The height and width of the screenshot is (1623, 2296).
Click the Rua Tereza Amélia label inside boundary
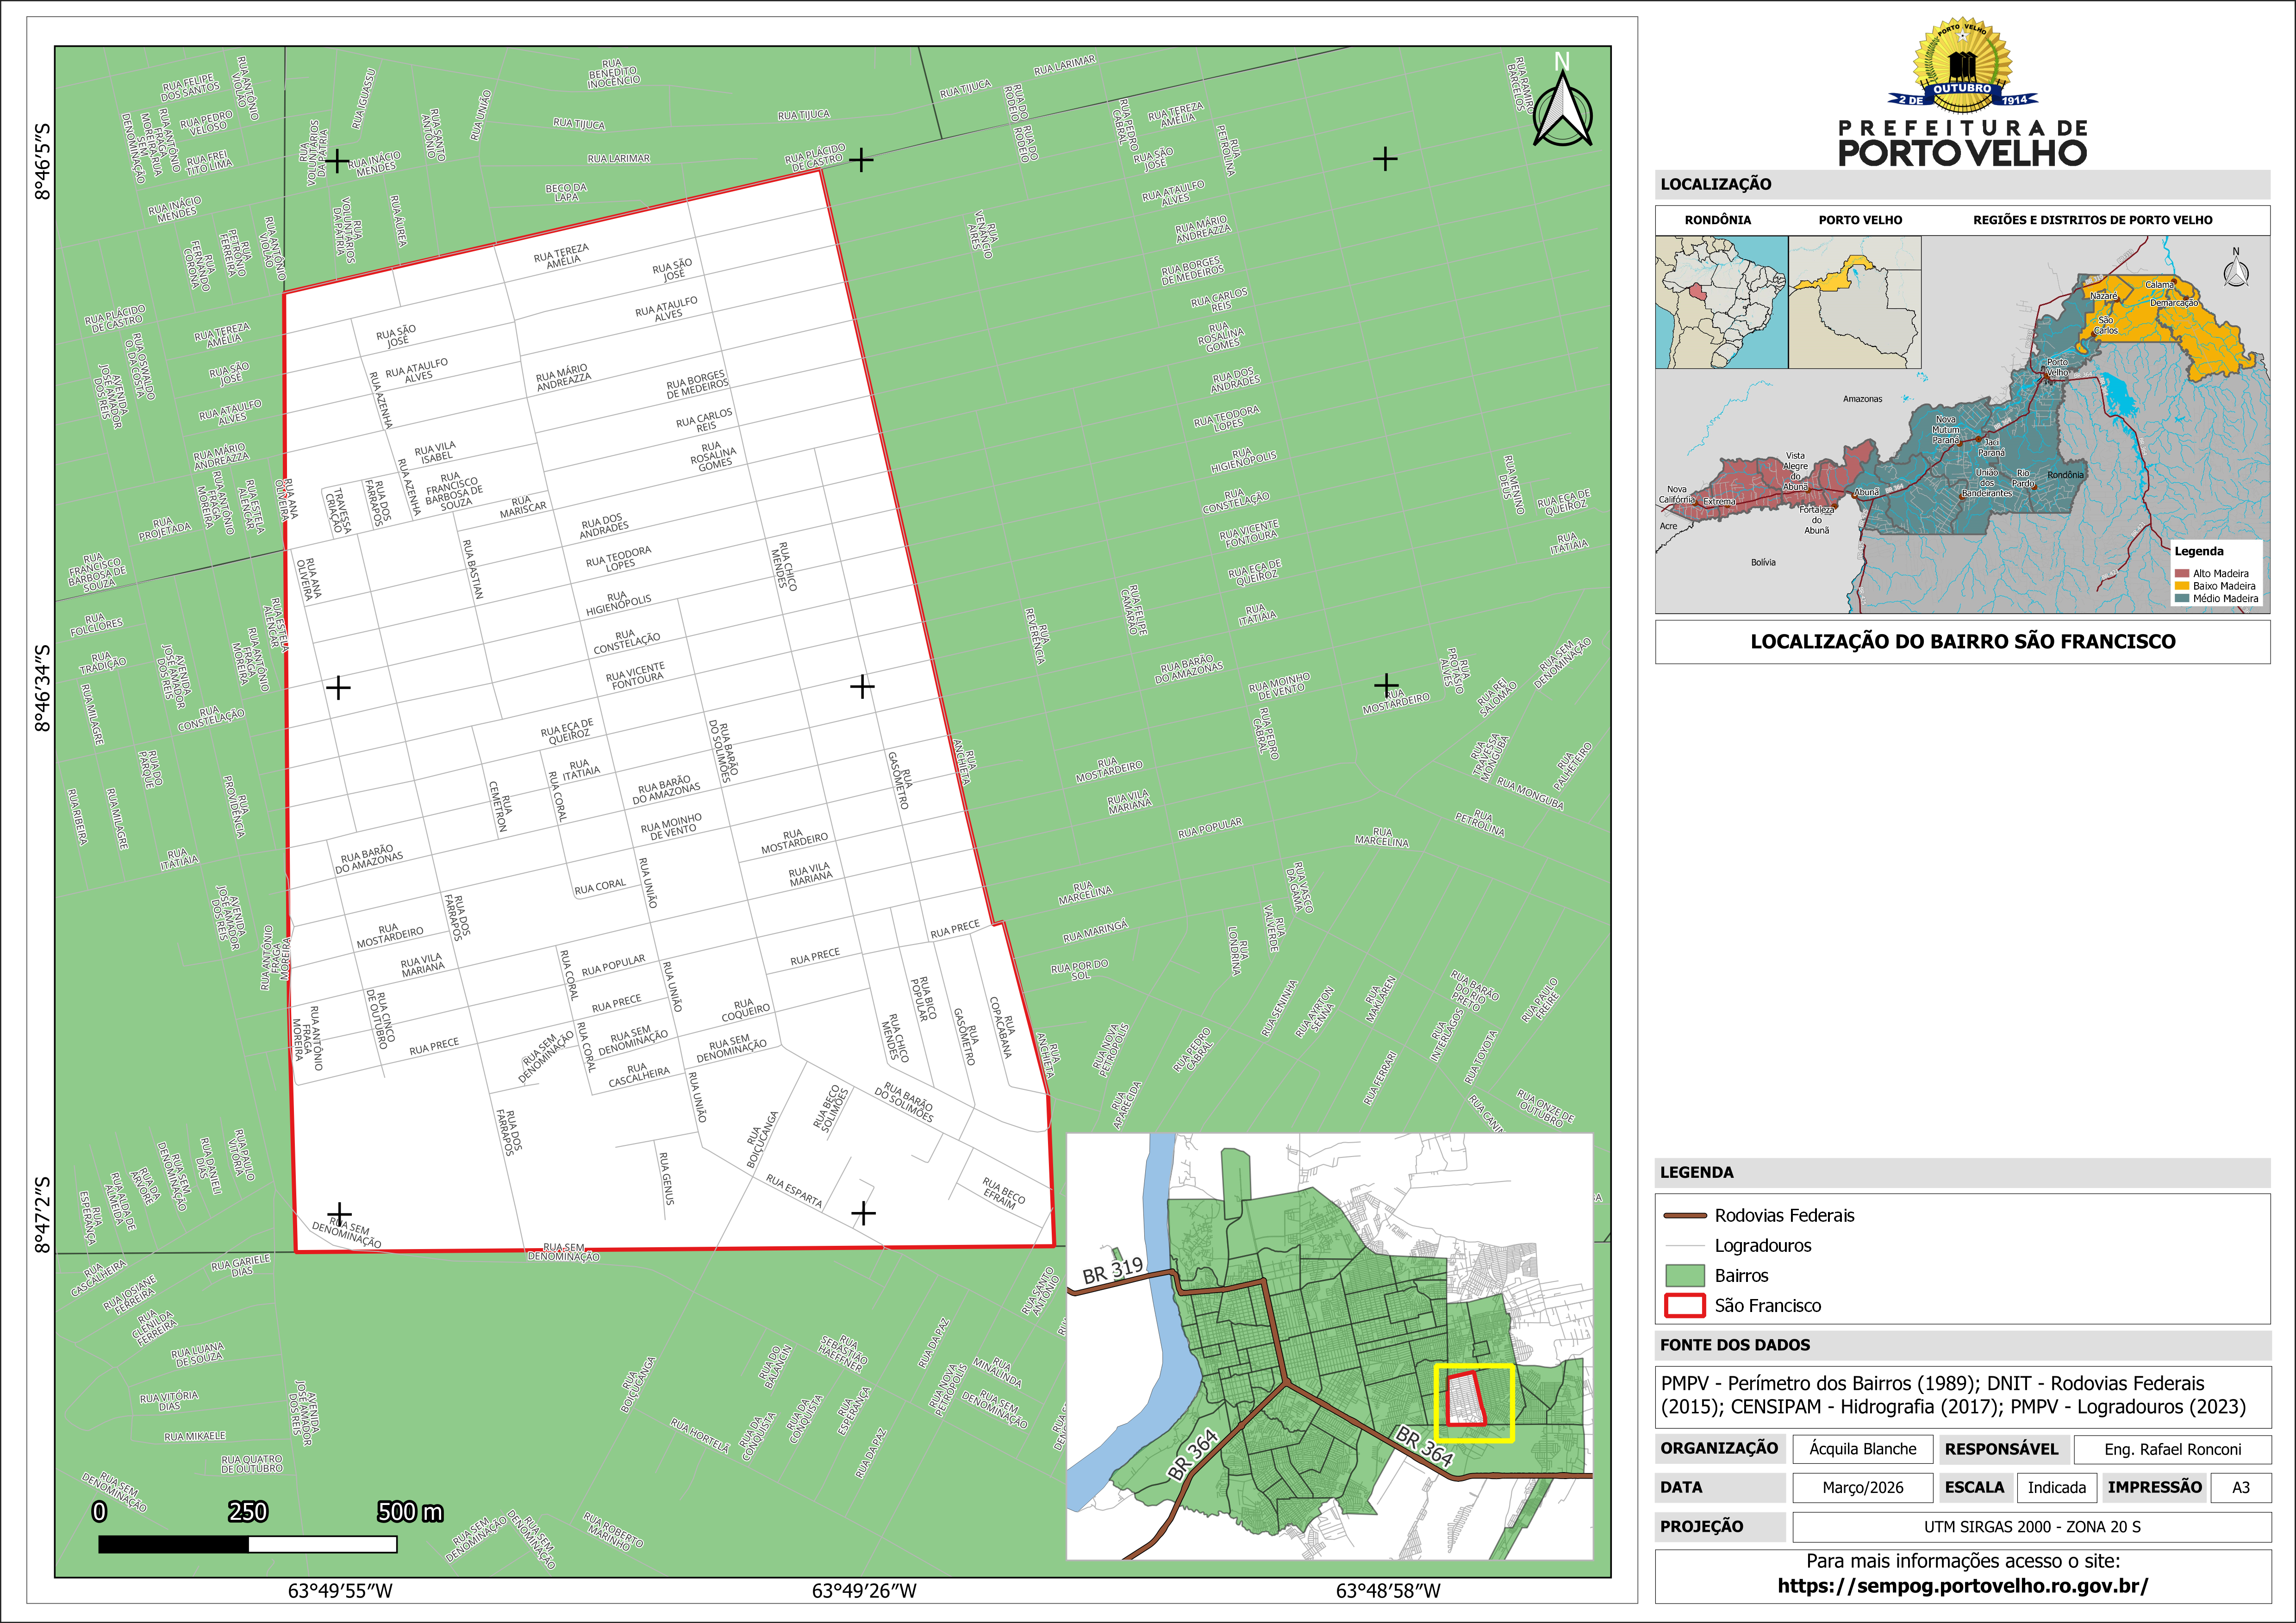tap(561, 255)
